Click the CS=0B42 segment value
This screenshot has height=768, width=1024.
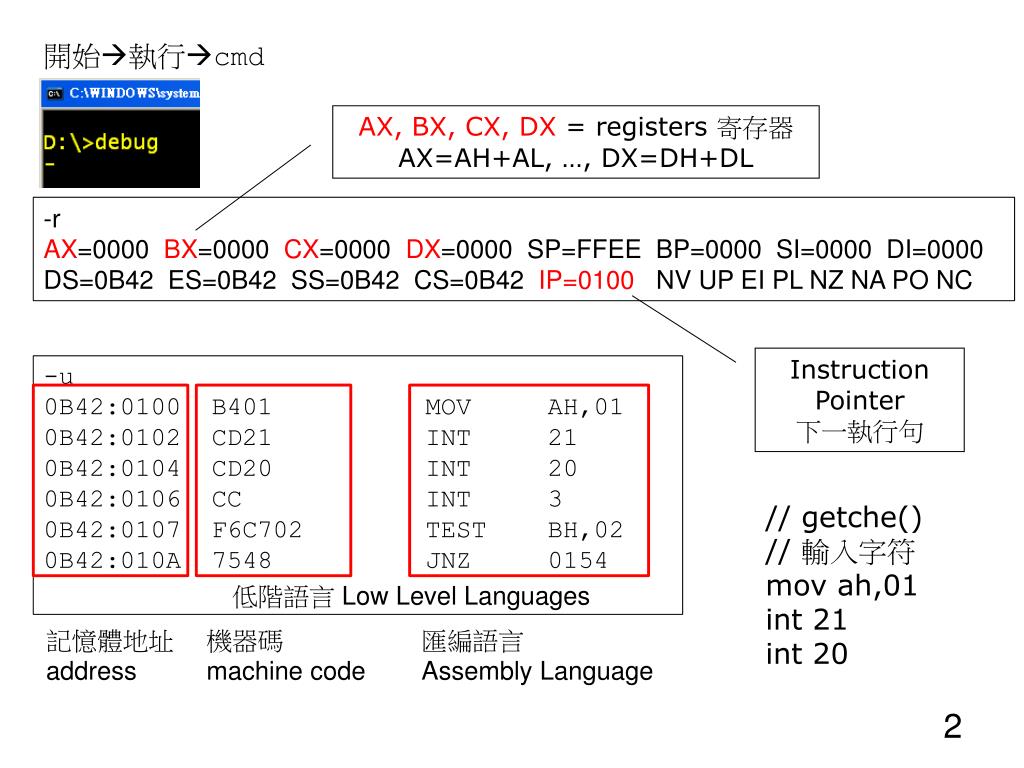click(x=469, y=280)
